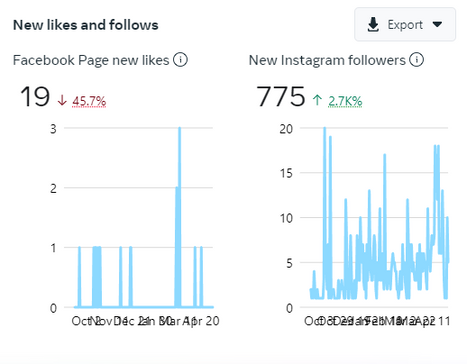Click Instagram chart's last x-axis label 11

[444, 321]
